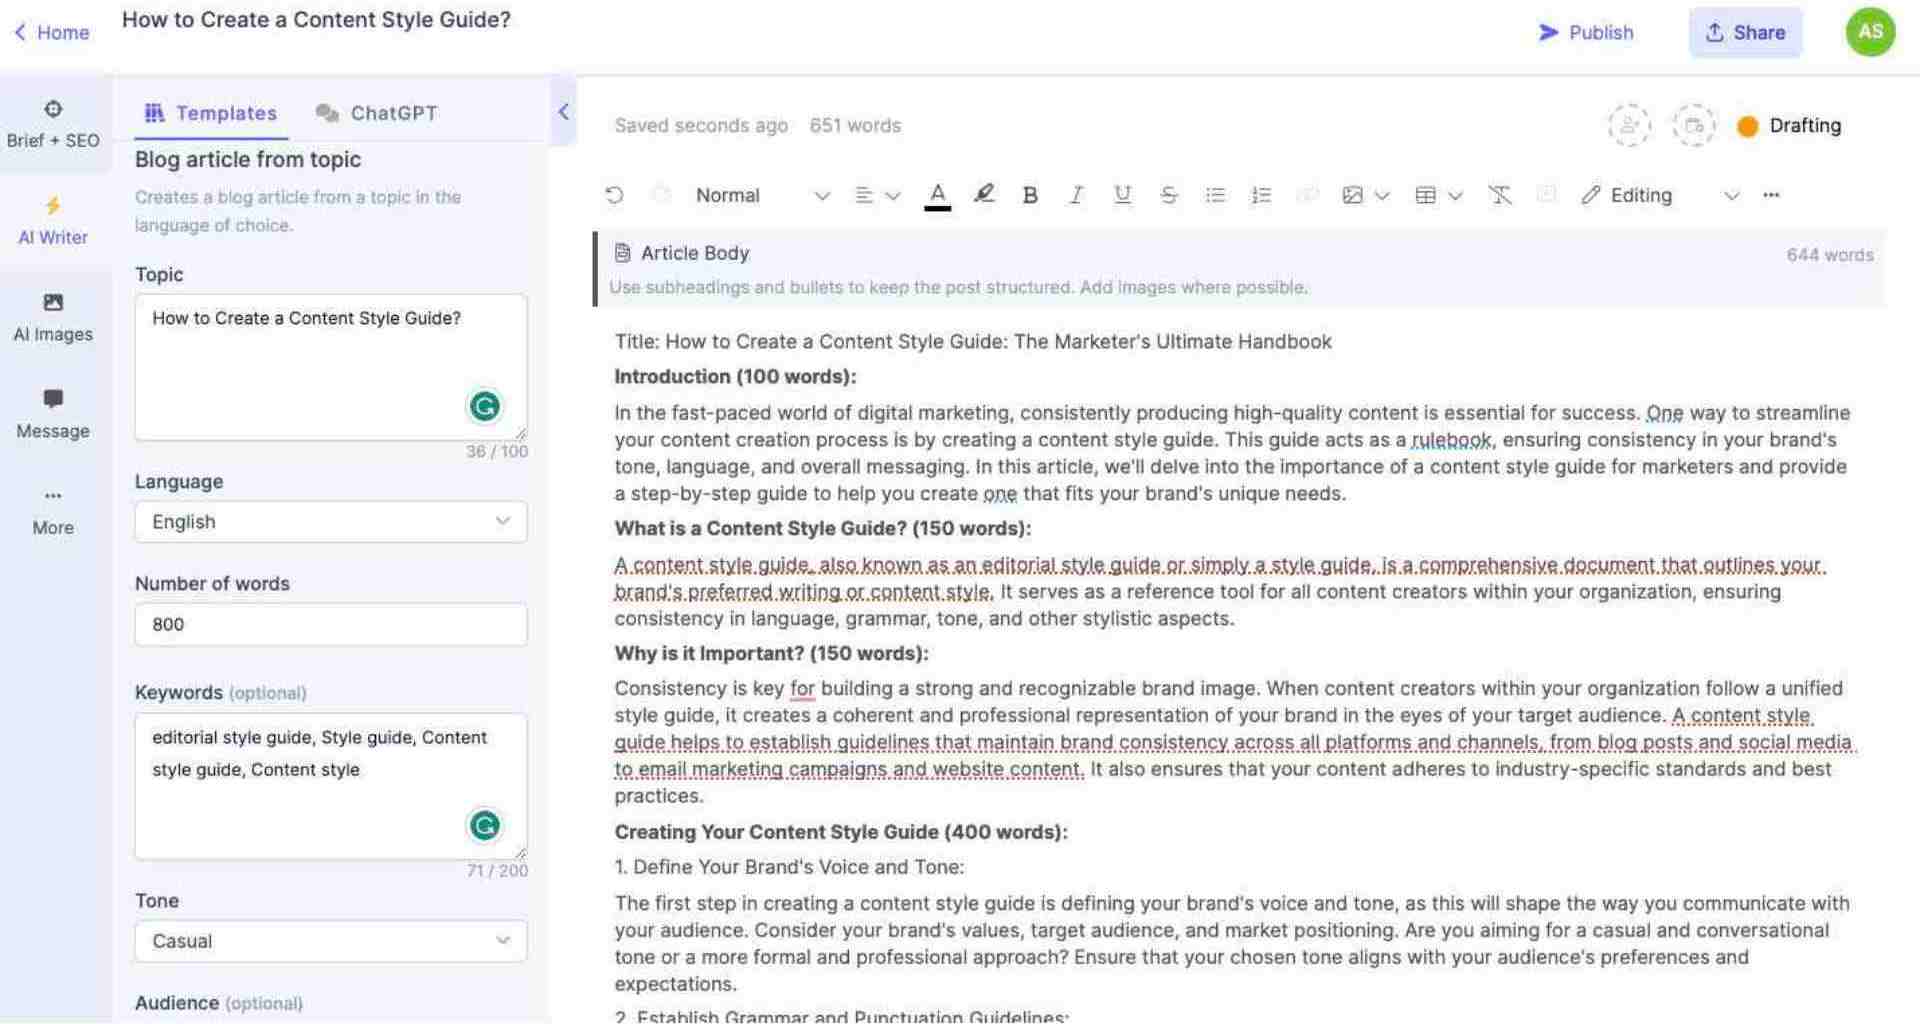This screenshot has height=1024, width=1920.
Task: Click the 'Title: How to Create' line
Action: point(973,342)
